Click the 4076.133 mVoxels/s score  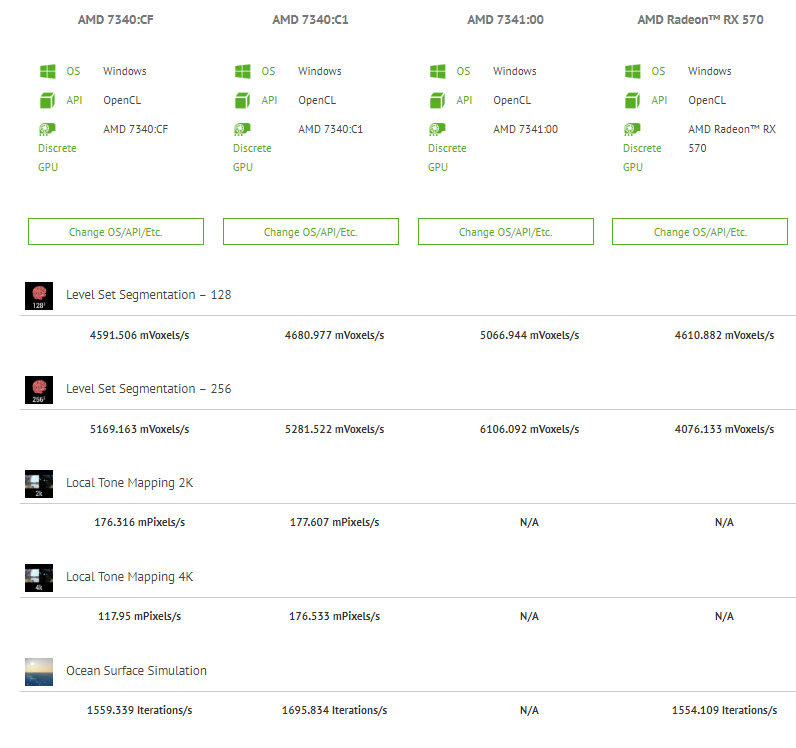point(724,429)
